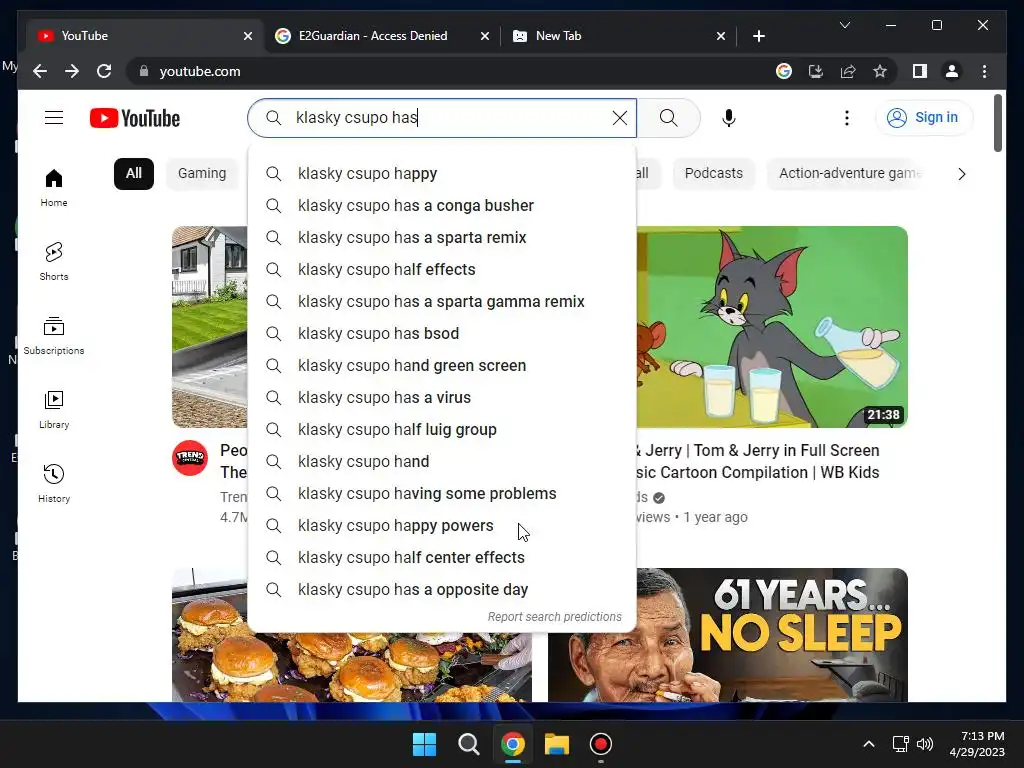Install YouTube app from address bar icon

[x=816, y=71]
